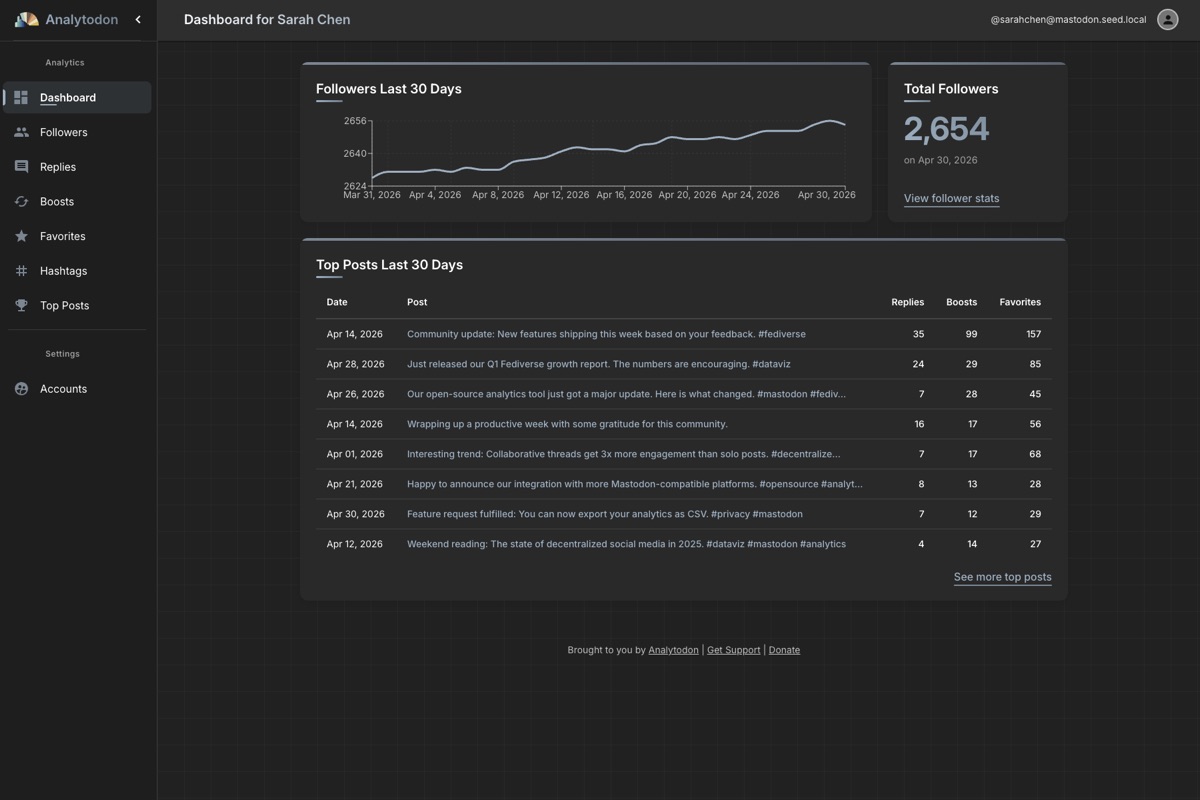Screen dimensions: 1200x800
Task: Click the Analytodon logo icon
Action: tap(27, 19)
